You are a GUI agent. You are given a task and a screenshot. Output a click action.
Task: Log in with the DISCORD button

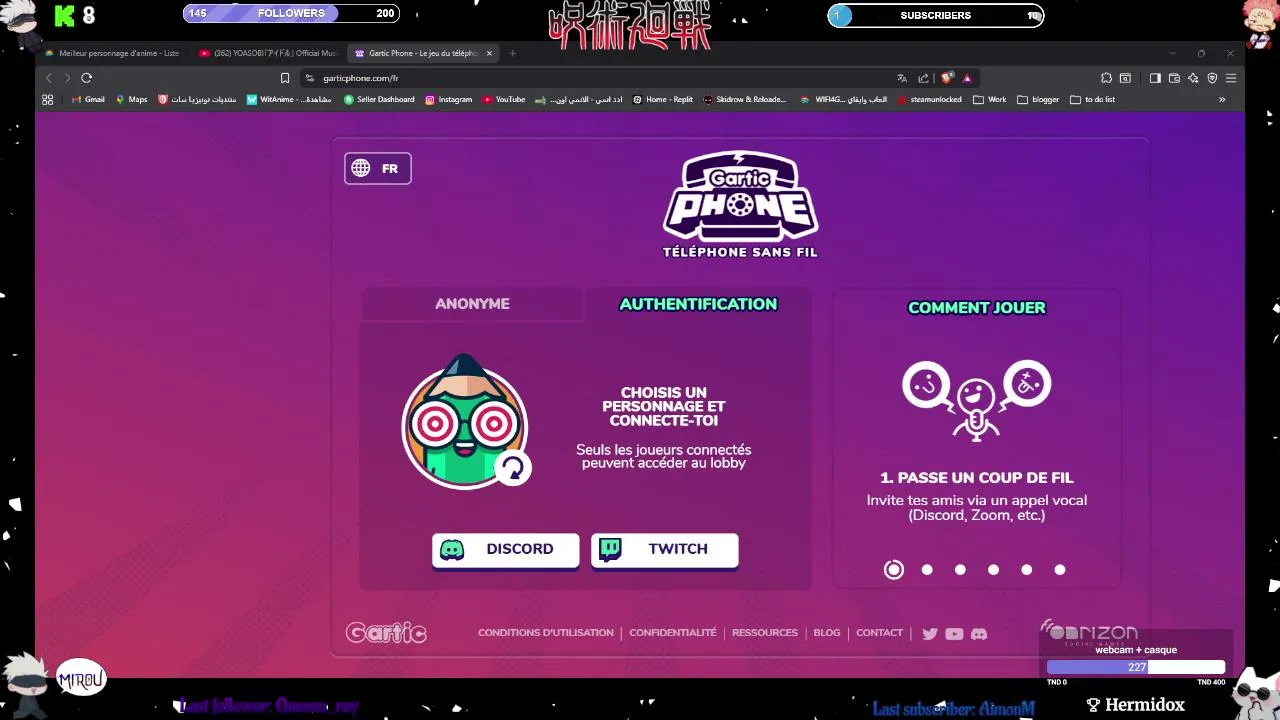(505, 550)
